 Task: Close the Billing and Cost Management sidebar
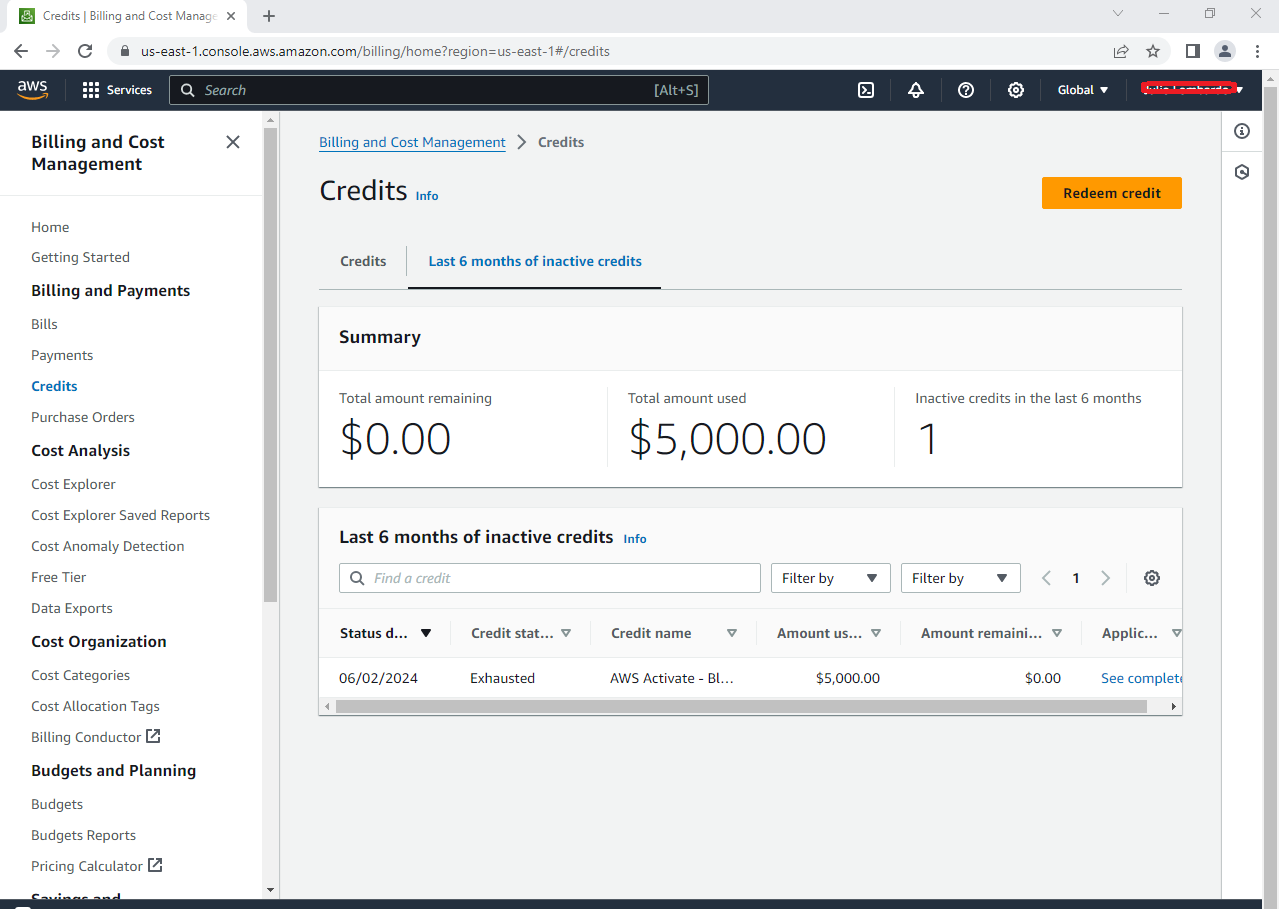(x=233, y=142)
